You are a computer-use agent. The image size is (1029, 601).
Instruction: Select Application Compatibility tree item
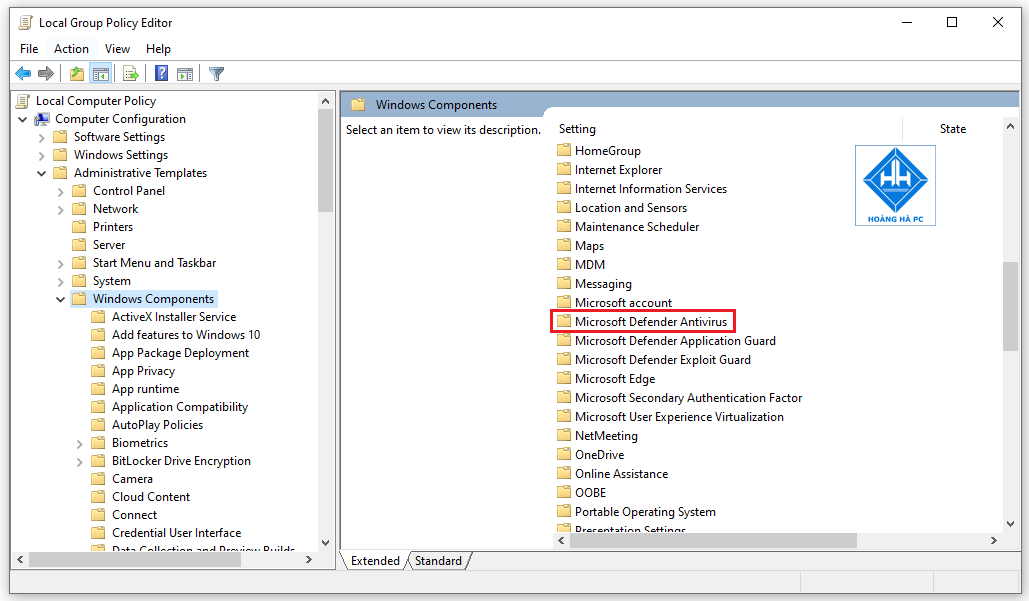[180, 407]
